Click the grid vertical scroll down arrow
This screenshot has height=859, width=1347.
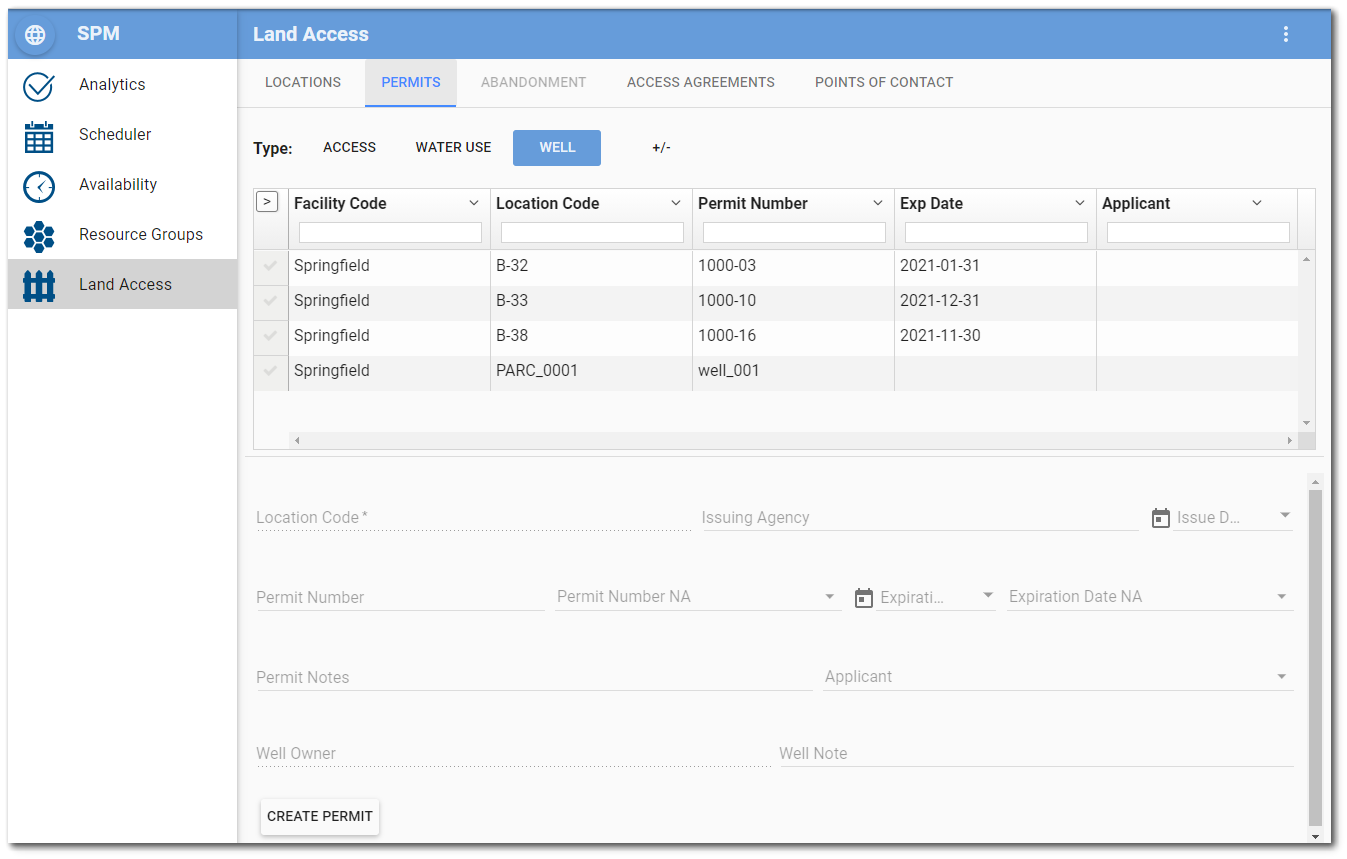pos(1306,423)
